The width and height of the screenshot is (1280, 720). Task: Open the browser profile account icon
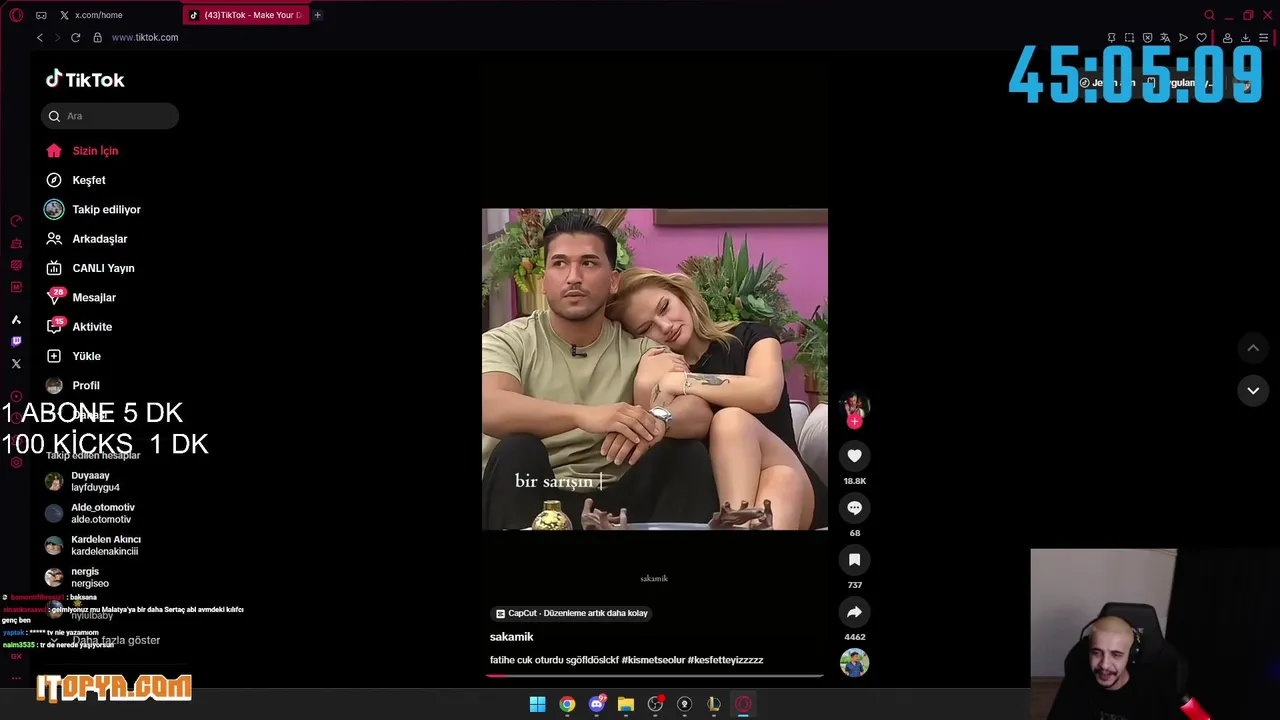[1227, 38]
